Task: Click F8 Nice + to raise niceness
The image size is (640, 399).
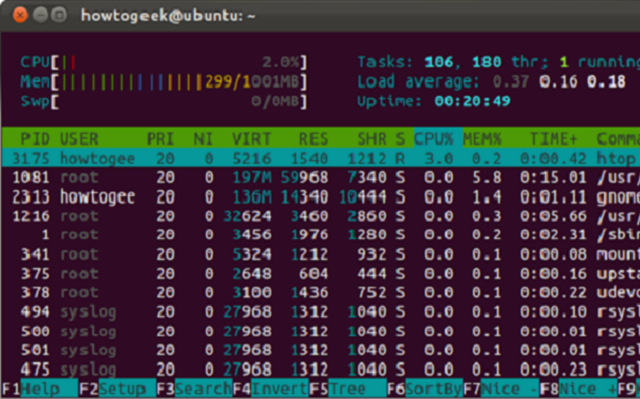Action: tap(578, 390)
